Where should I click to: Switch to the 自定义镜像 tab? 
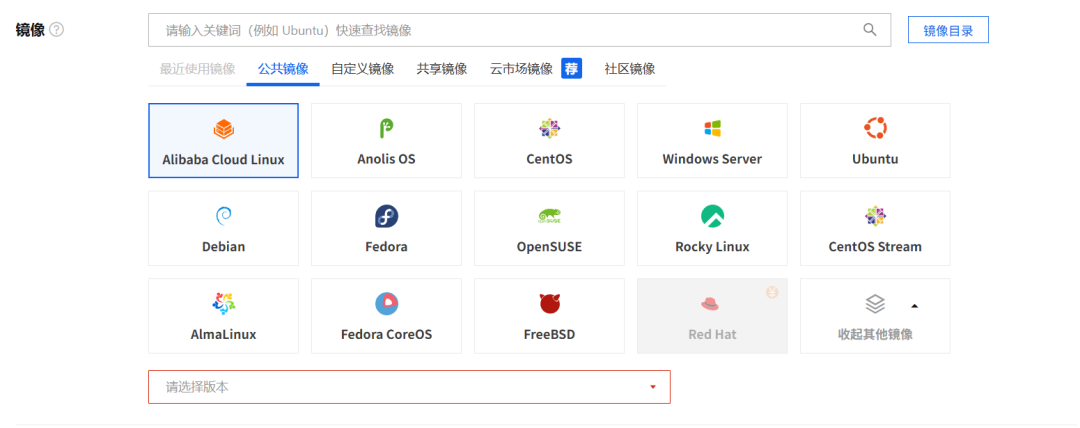pyautogui.click(x=363, y=69)
